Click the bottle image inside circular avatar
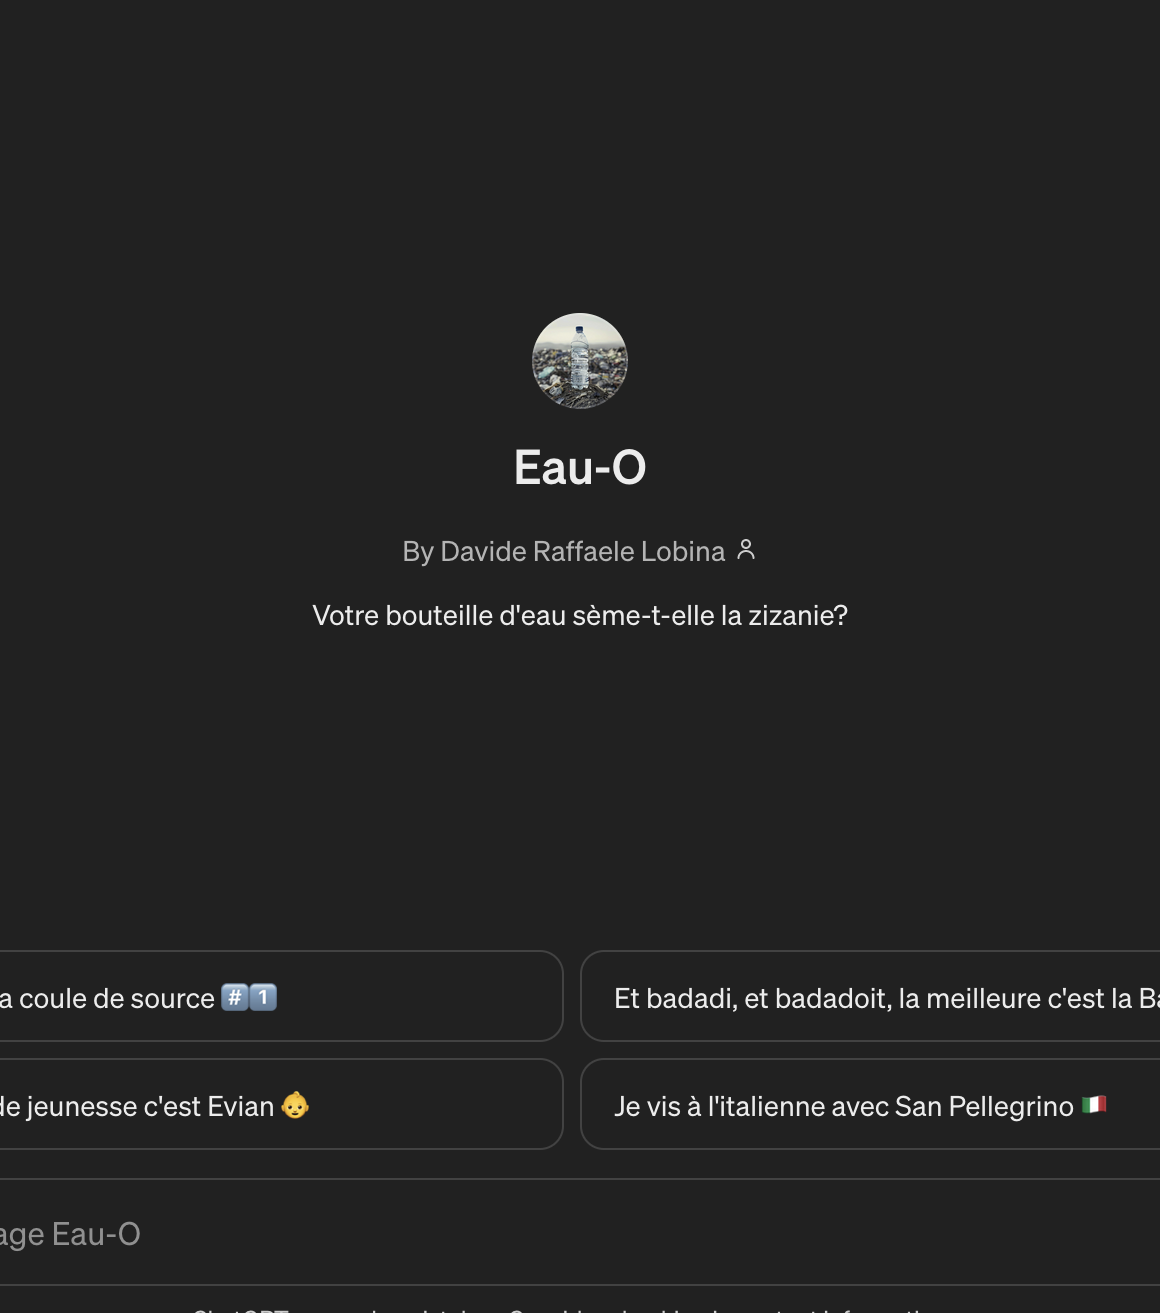This screenshot has width=1160, height=1313. tap(580, 357)
